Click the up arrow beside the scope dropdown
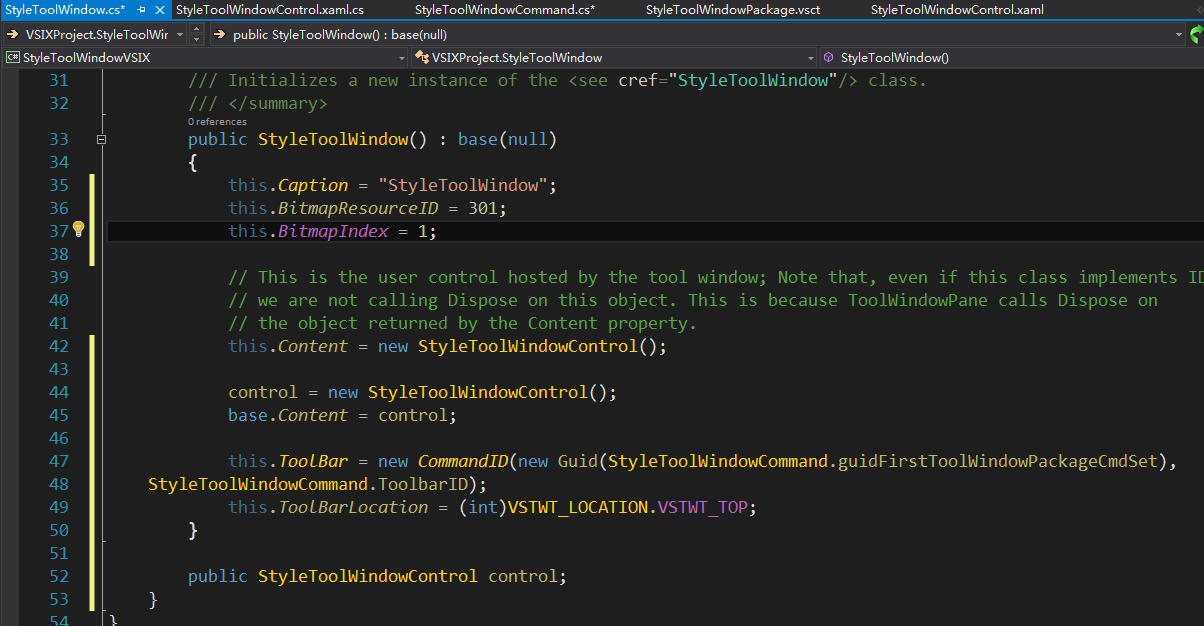Image resolution: width=1204 pixels, height=626 pixels. (x=196, y=30)
